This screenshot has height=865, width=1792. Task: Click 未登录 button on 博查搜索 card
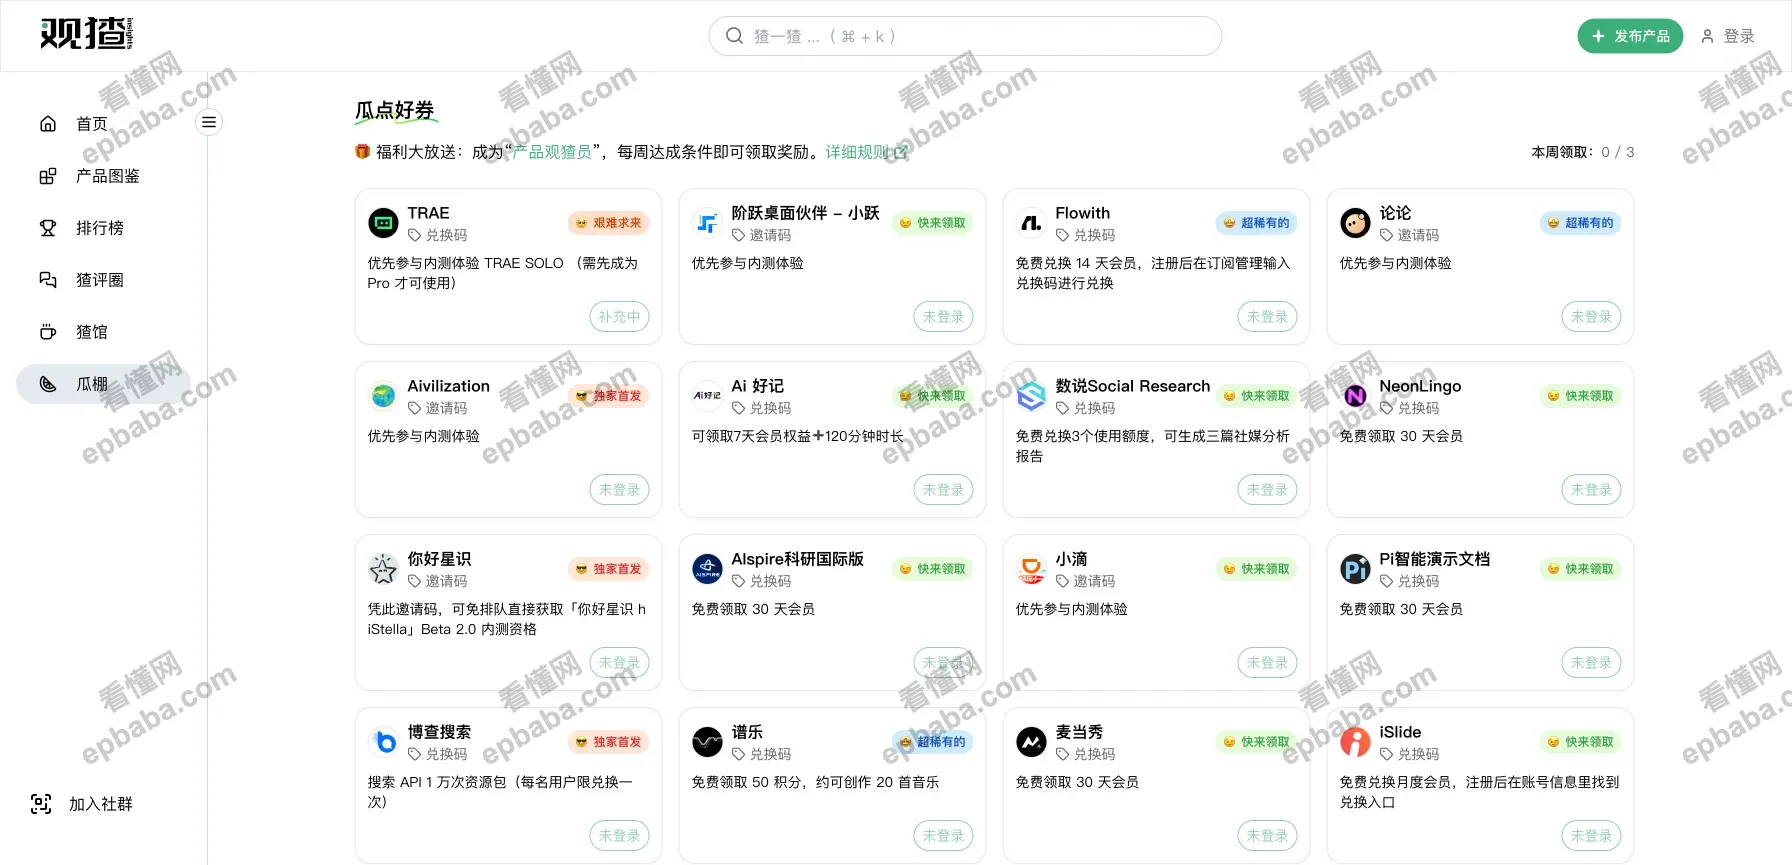click(x=619, y=836)
